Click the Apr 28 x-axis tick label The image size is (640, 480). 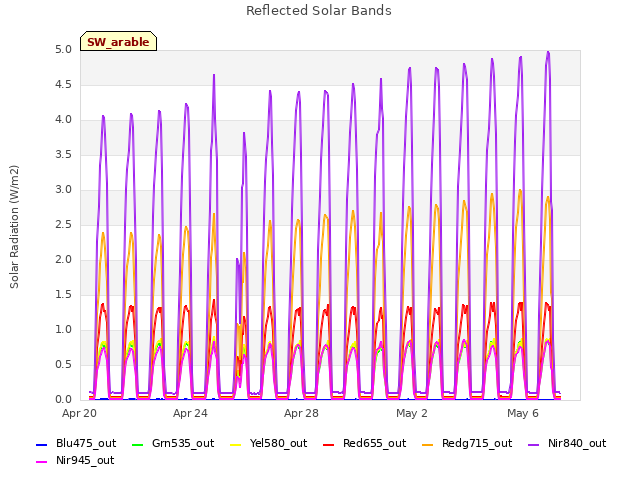click(301, 413)
